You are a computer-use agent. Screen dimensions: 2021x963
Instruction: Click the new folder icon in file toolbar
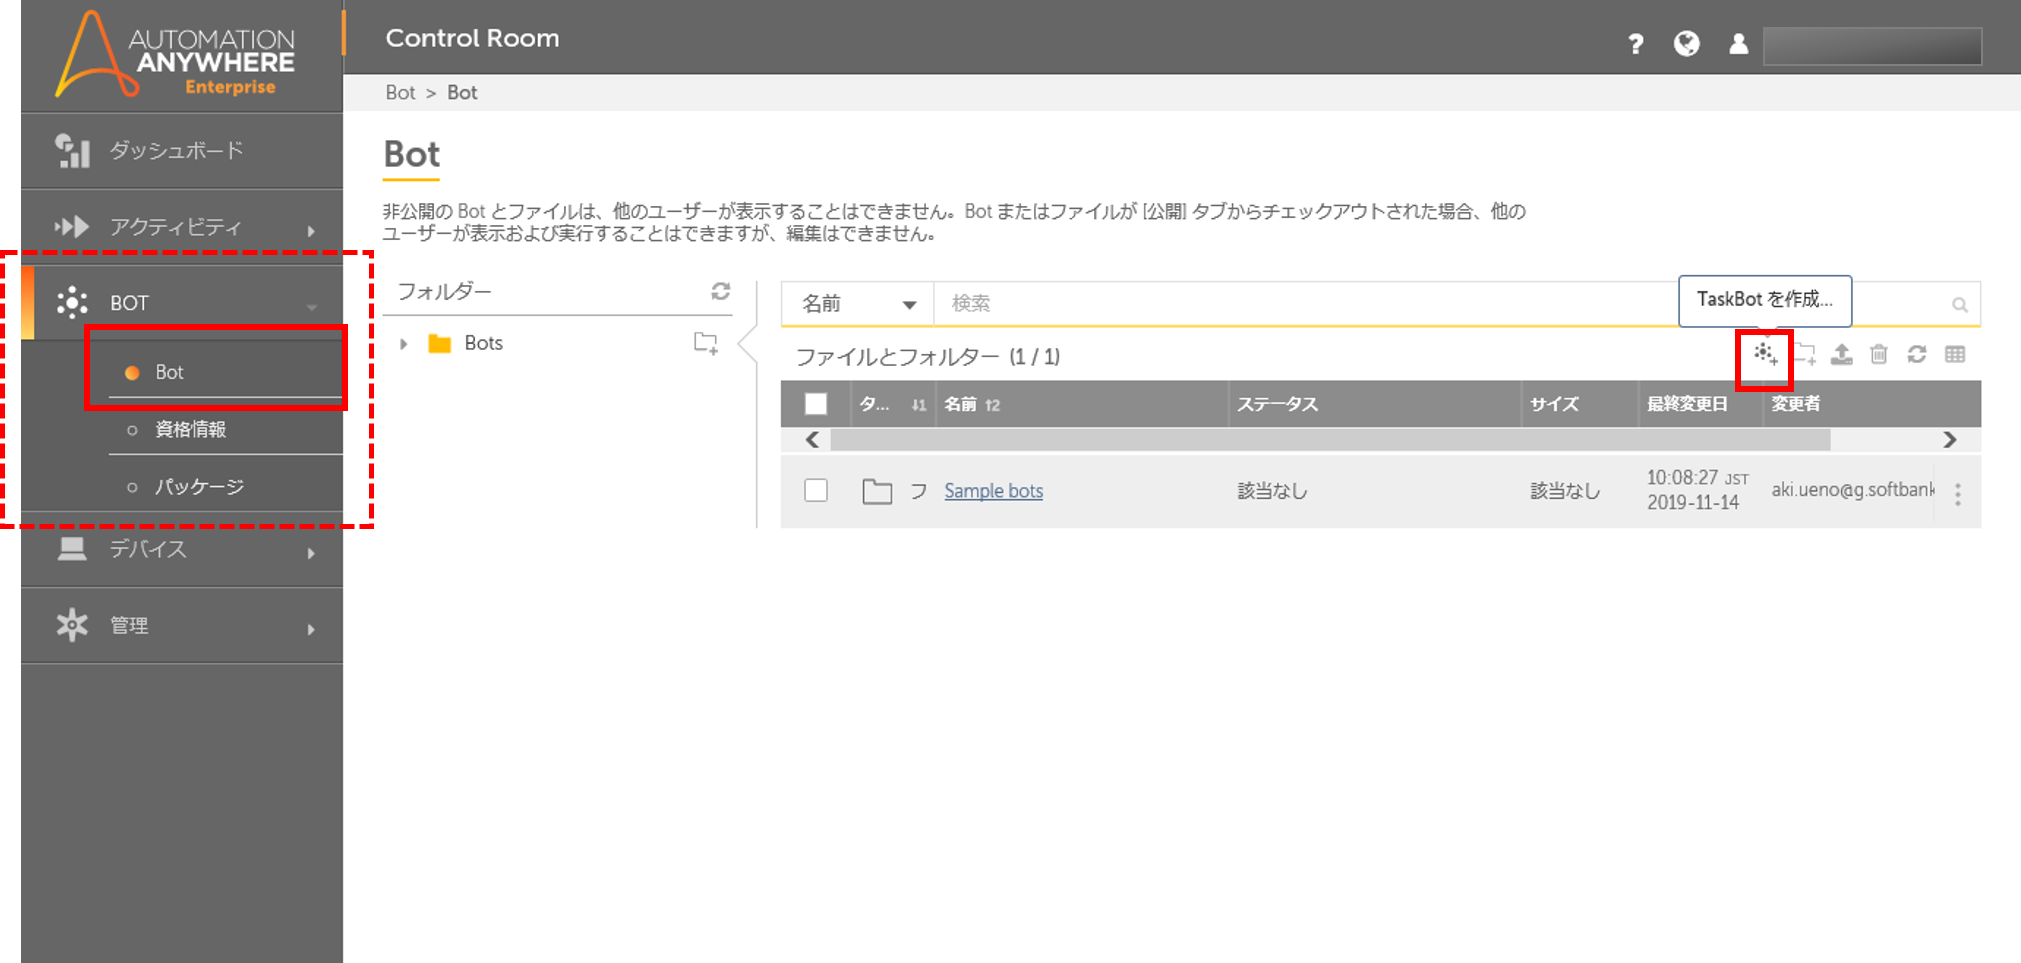1804,354
